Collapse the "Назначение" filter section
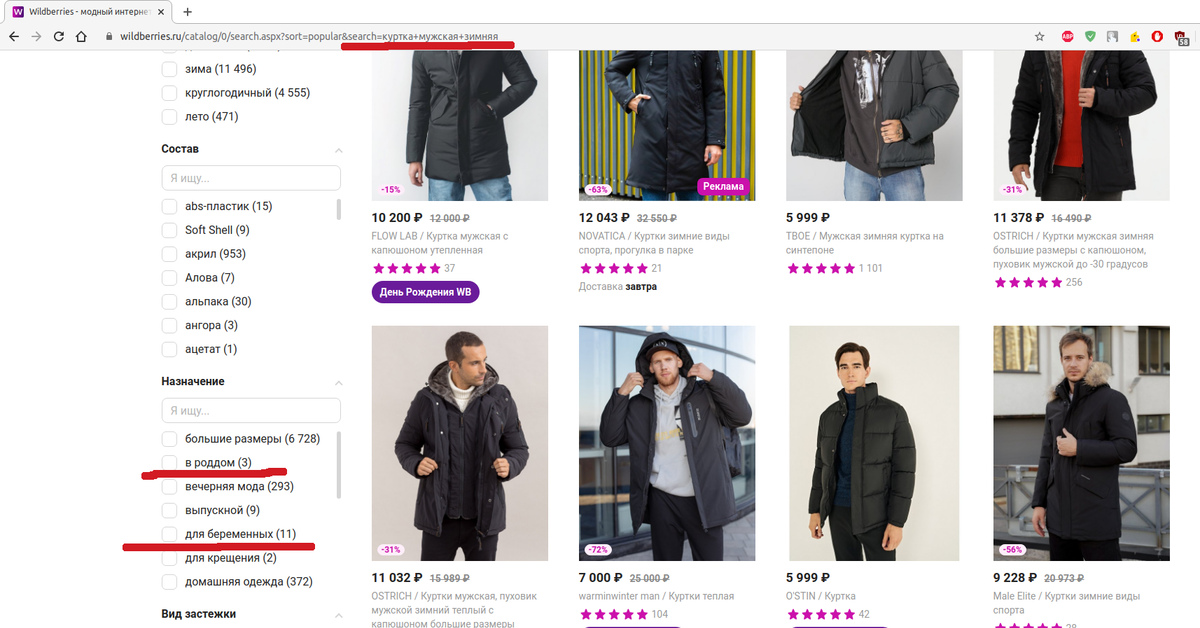The height and width of the screenshot is (628, 1200). click(338, 383)
